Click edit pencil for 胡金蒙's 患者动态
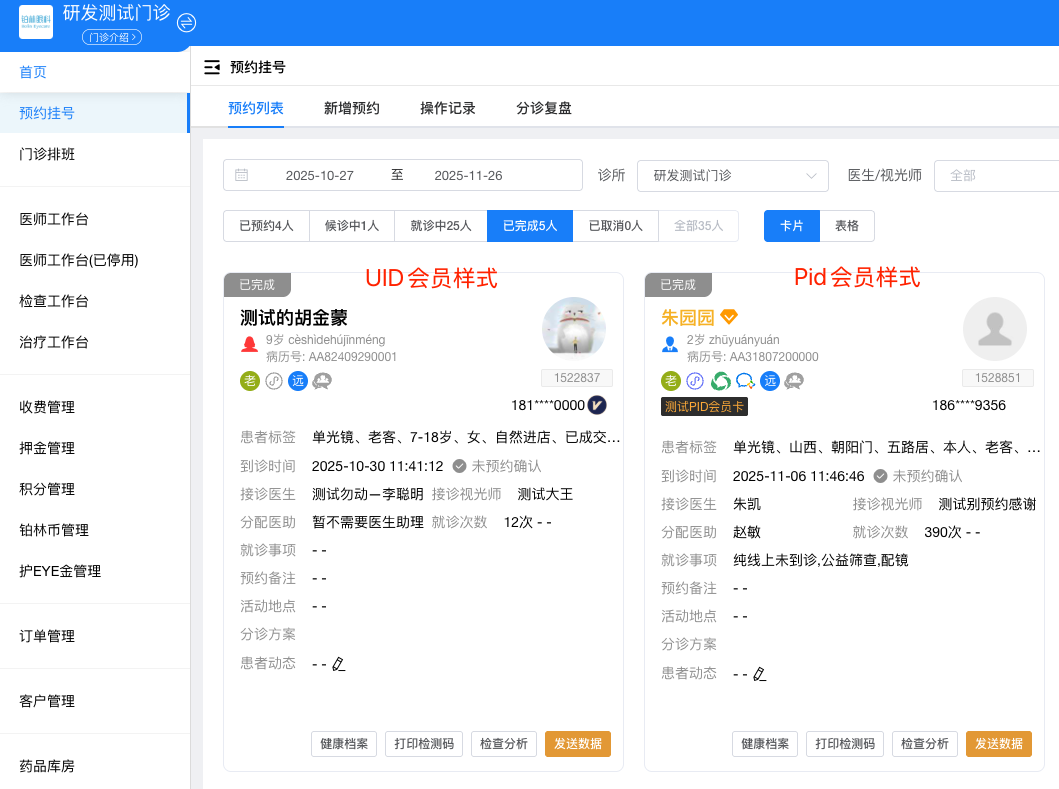 (x=339, y=664)
